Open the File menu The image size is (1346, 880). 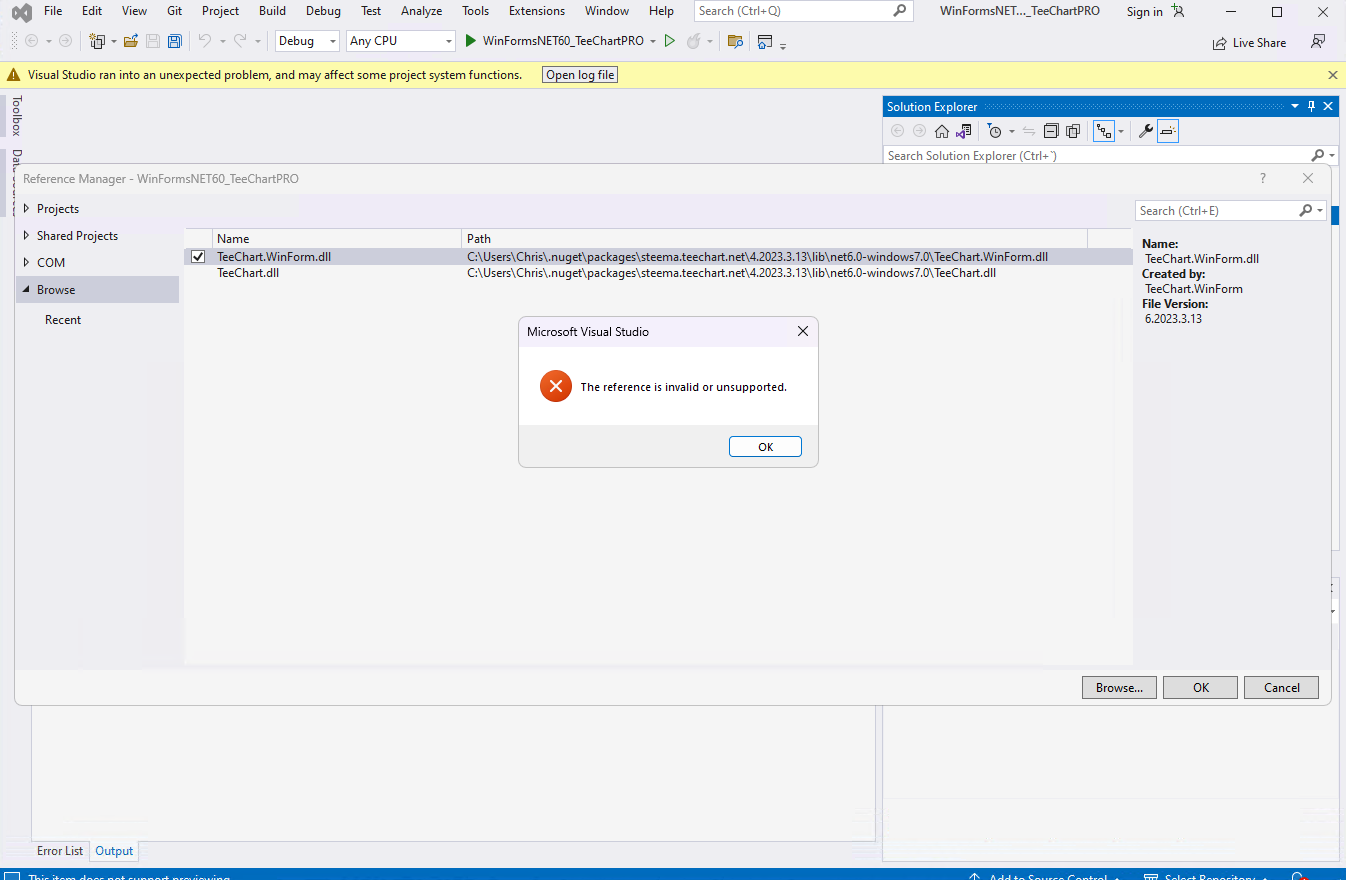53,11
